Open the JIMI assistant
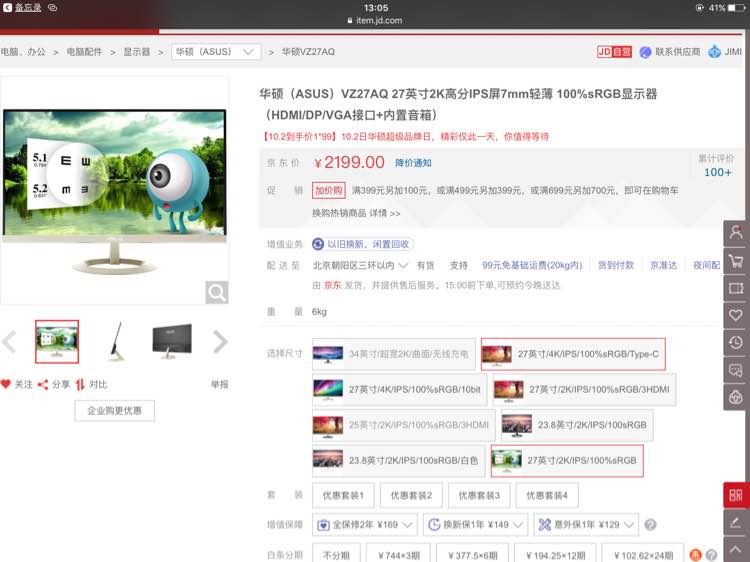The height and width of the screenshot is (562, 750). (x=725, y=52)
